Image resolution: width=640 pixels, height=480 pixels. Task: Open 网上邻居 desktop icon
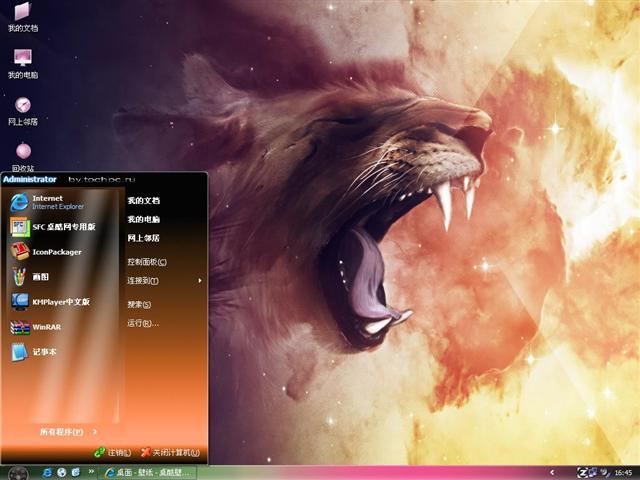pyautogui.click(x=23, y=111)
